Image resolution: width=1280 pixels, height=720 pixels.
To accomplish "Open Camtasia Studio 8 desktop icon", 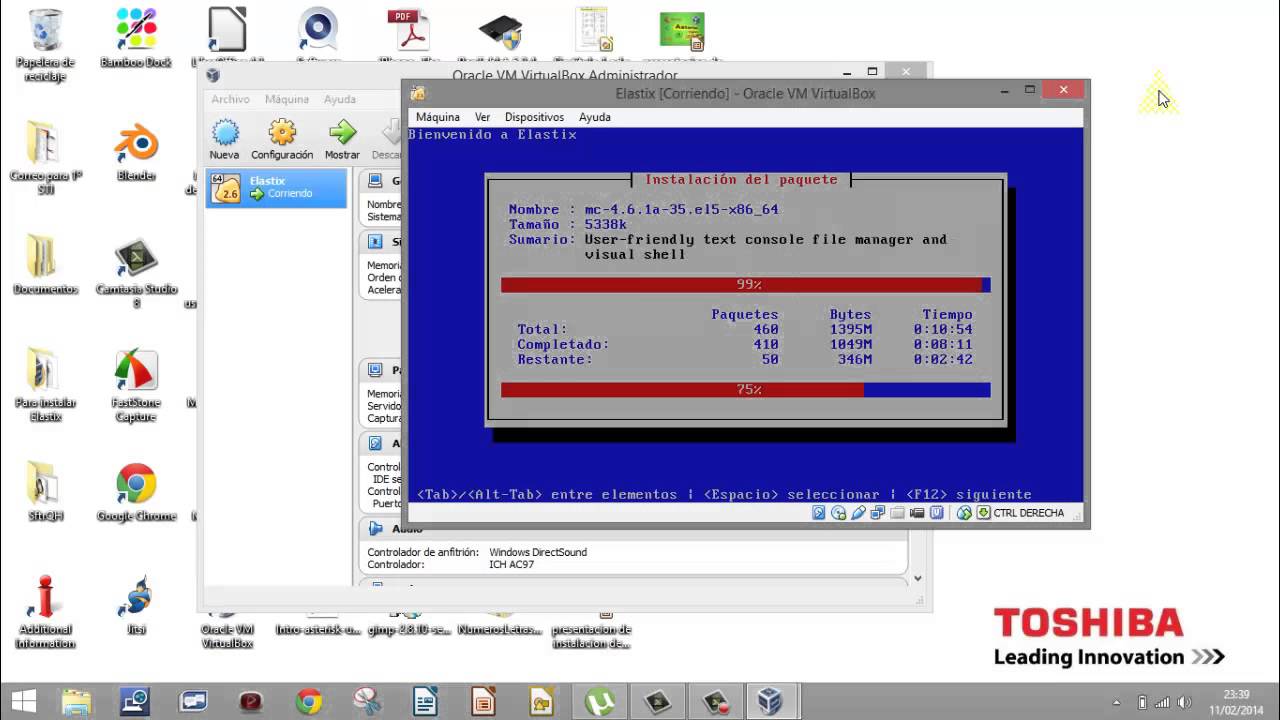I will (136, 273).
